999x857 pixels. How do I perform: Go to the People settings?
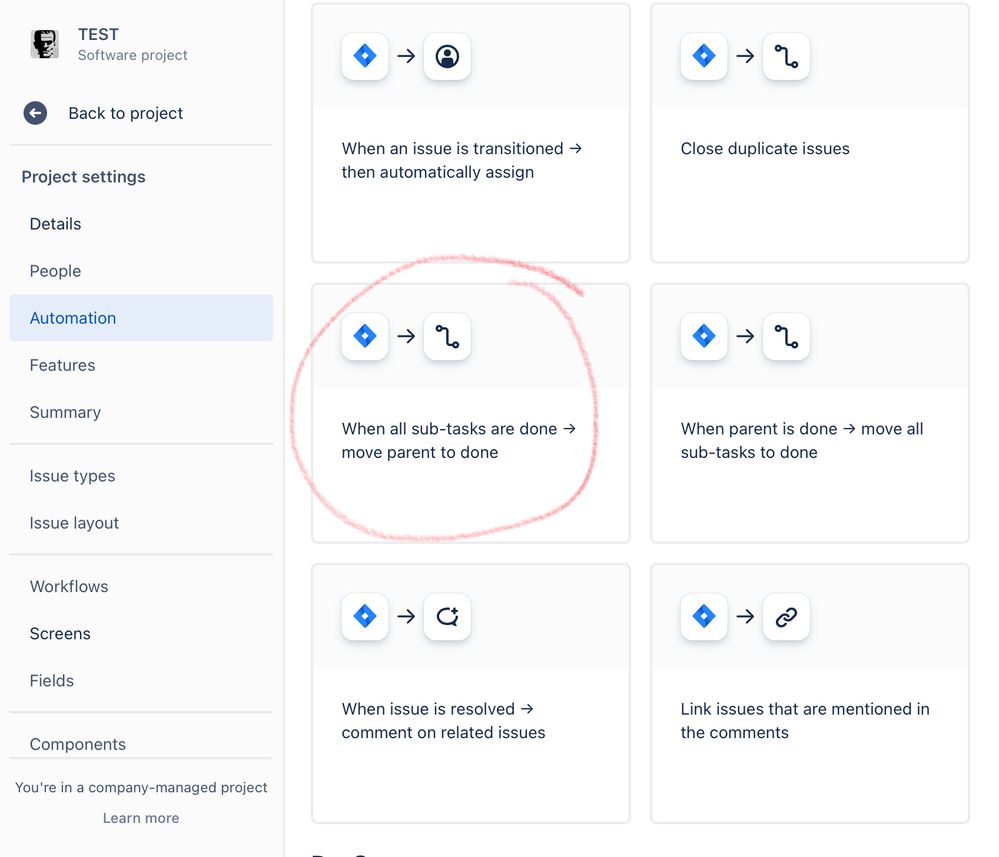[x=56, y=271]
